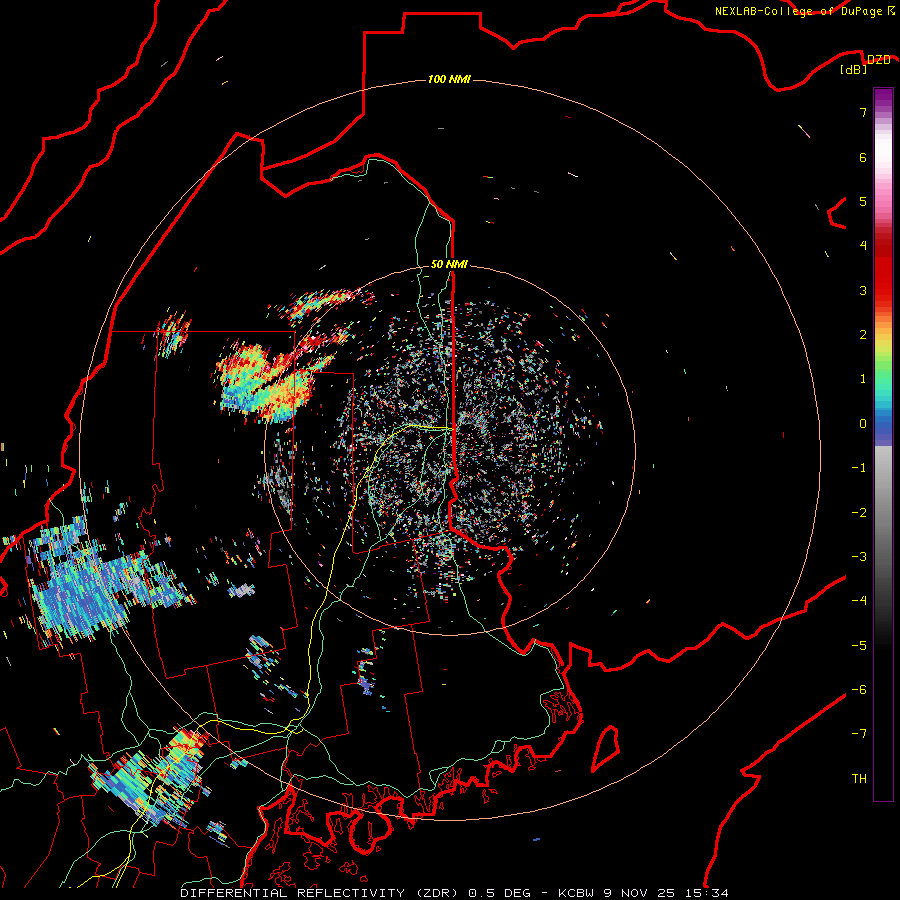This screenshot has width=900, height=900.
Task: Click the 3 value on color scale
Action: tap(863, 290)
